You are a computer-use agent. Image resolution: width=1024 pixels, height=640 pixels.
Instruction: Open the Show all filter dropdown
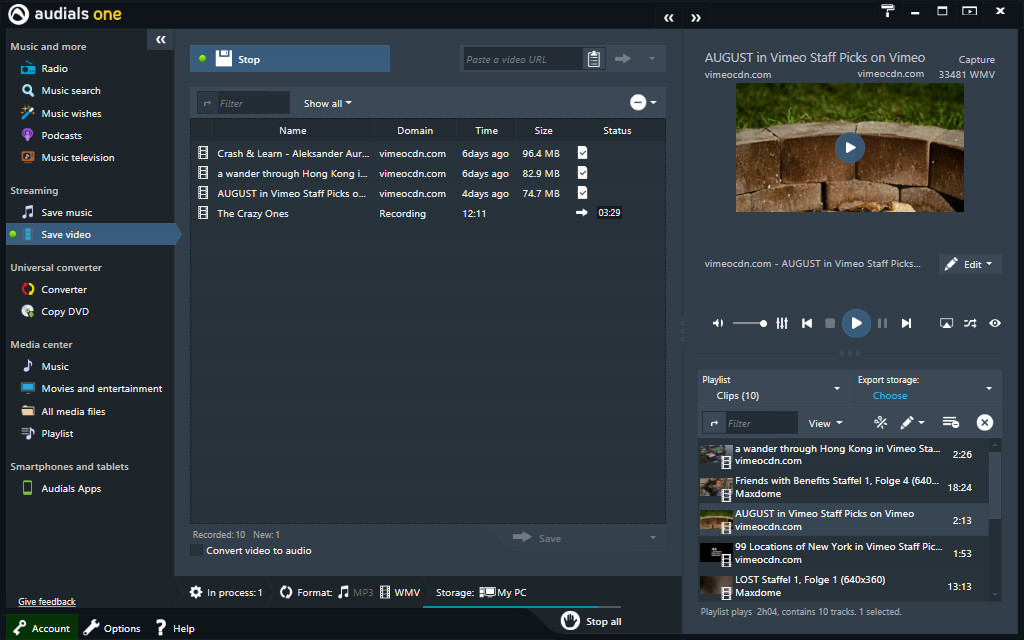pos(326,103)
